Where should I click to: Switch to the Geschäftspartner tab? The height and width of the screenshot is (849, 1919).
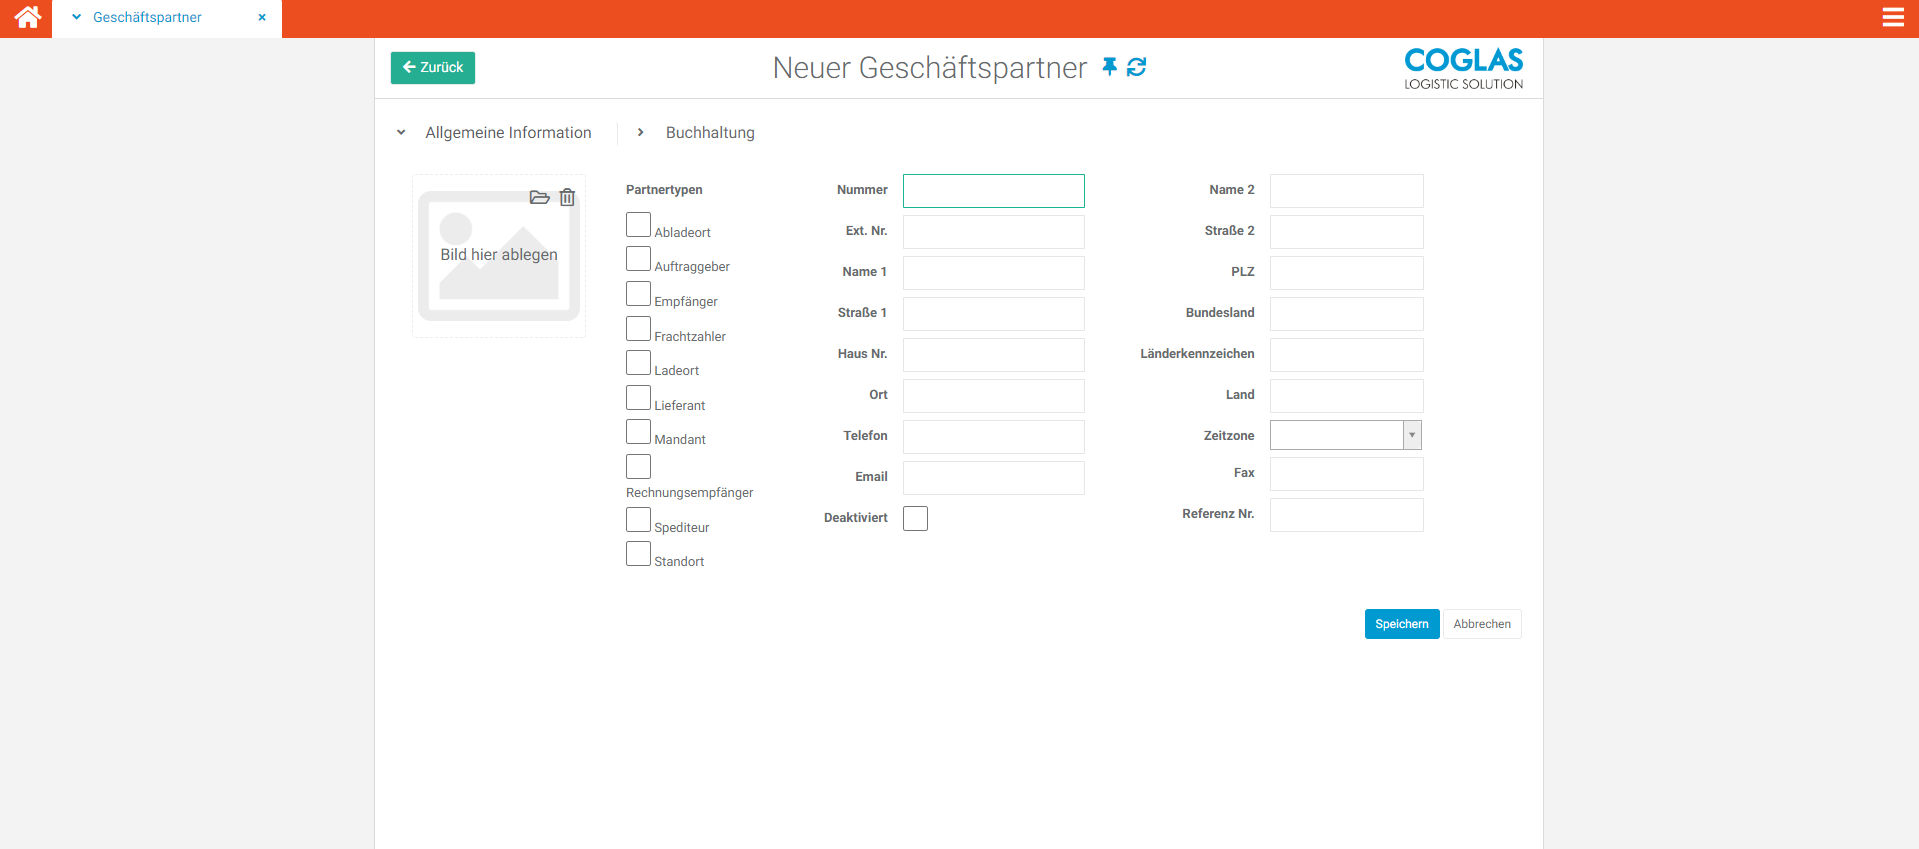pos(147,18)
